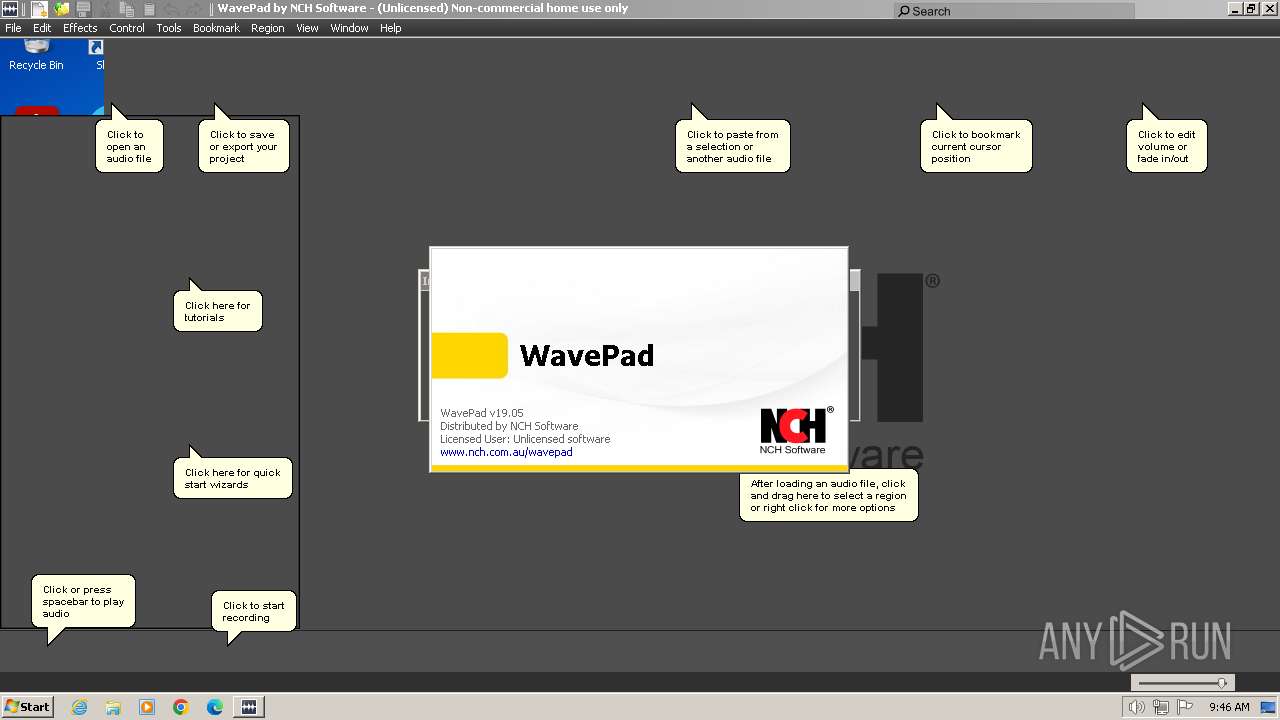Click the scrollbar thumb behind the splash screen
Screen dimensions: 1280x720
pyautogui.click(x=855, y=281)
